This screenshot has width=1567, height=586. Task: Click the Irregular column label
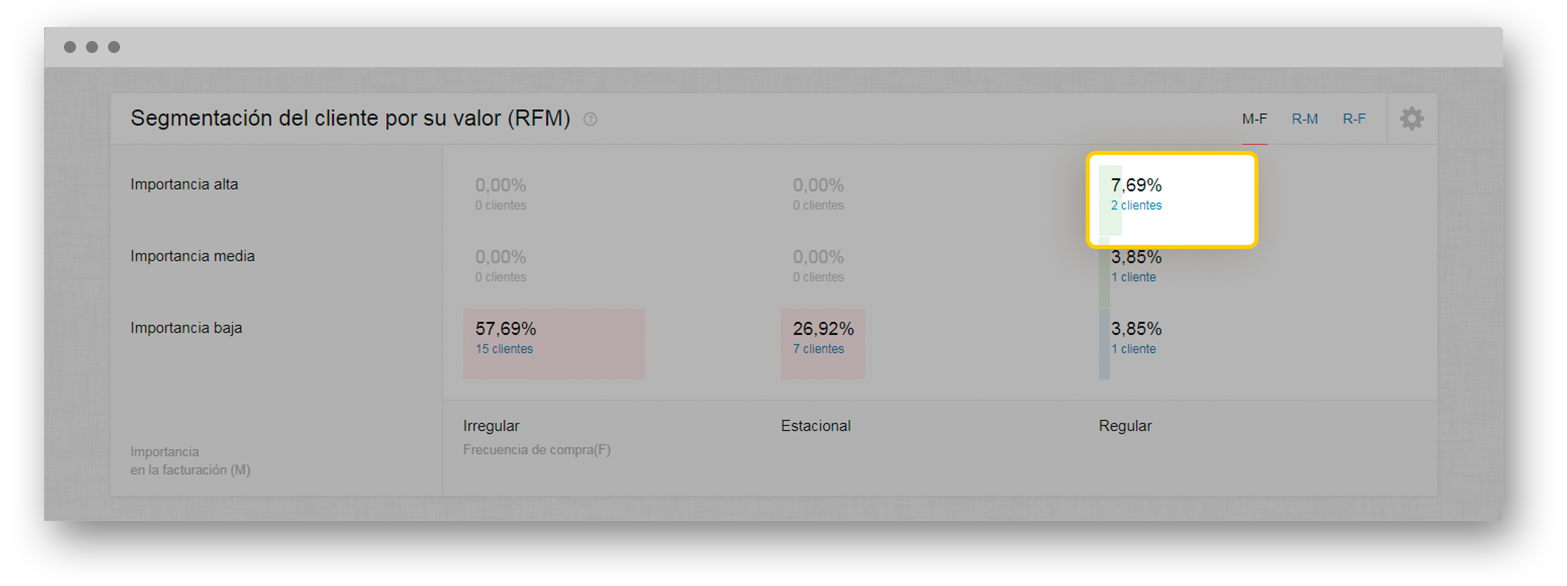491,426
